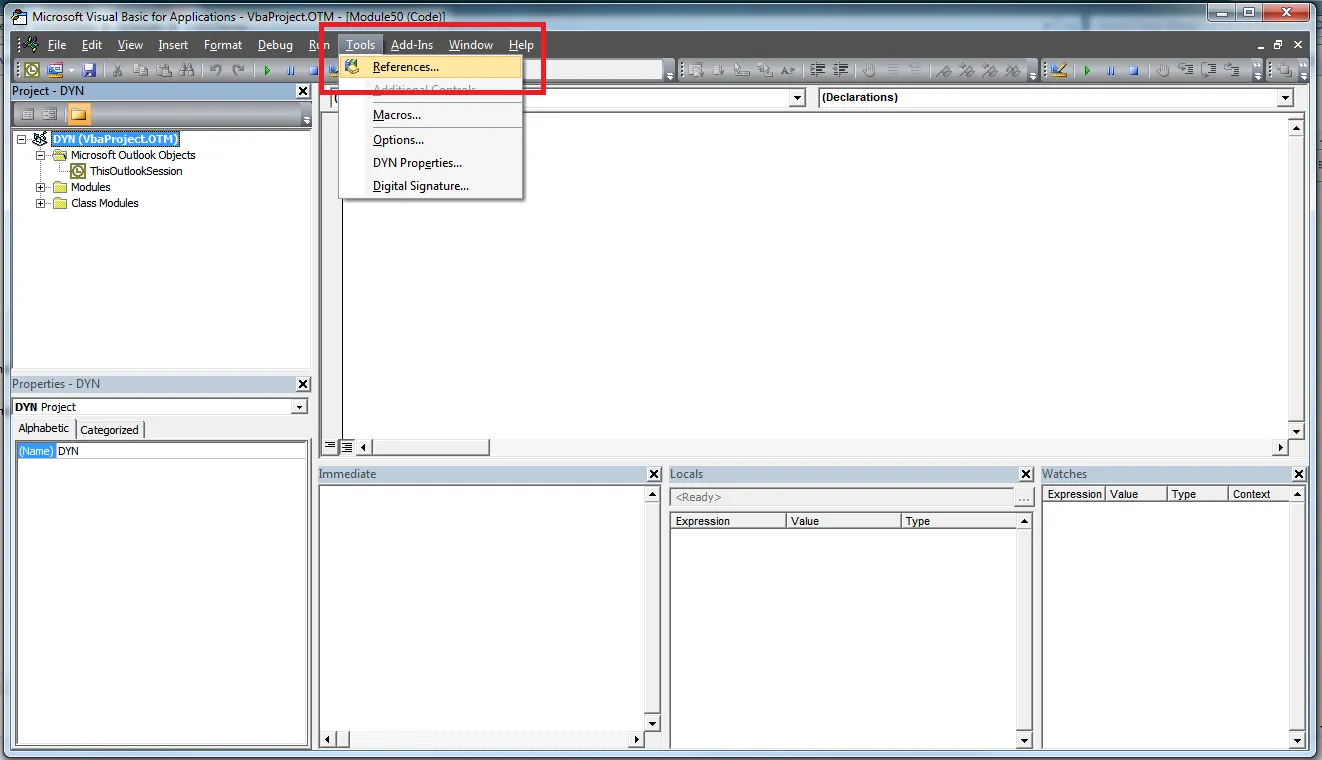The height and width of the screenshot is (760, 1322).
Task: Click the Call Stack ellipsis button in Locals
Action: tap(1023, 498)
